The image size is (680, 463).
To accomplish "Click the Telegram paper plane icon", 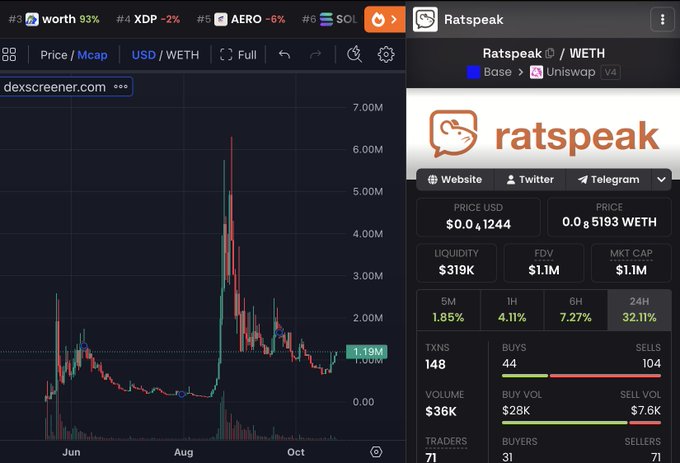I will pos(582,179).
